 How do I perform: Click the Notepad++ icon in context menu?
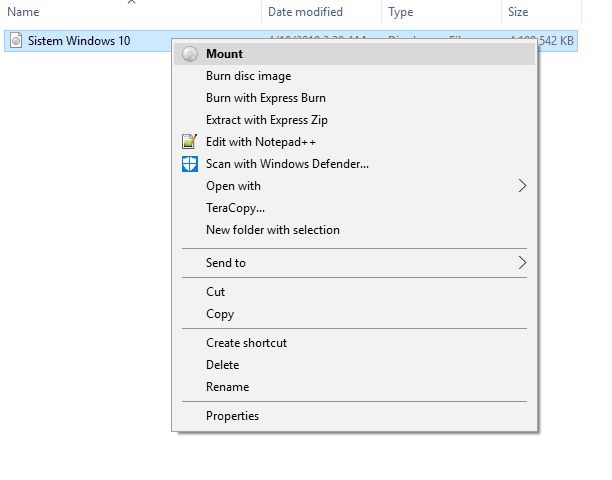pyautogui.click(x=190, y=142)
